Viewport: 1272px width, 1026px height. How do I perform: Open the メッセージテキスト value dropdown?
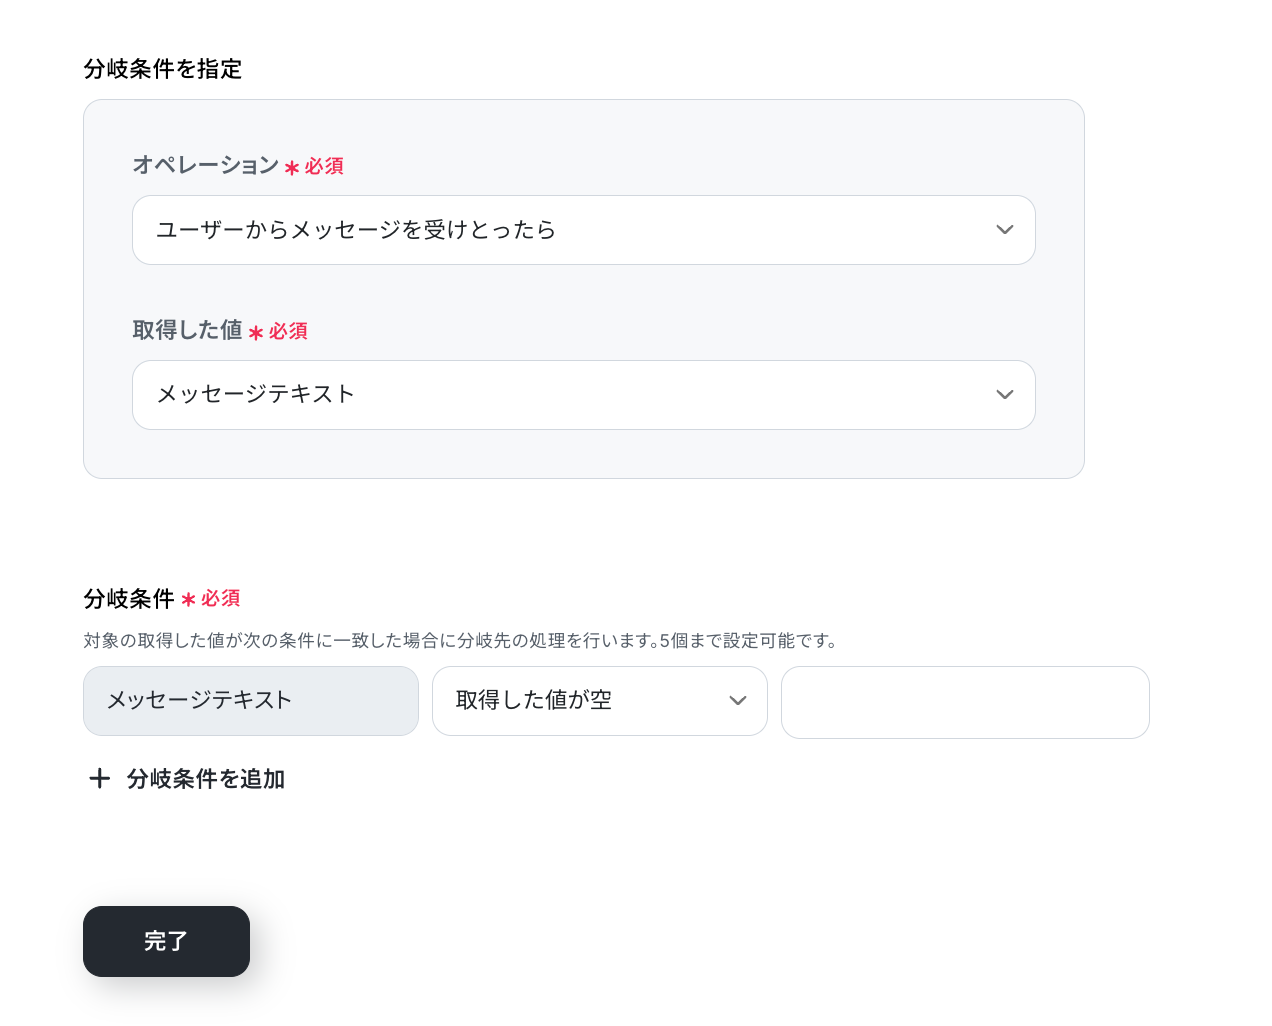pyautogui.click(x=584, y=395)
